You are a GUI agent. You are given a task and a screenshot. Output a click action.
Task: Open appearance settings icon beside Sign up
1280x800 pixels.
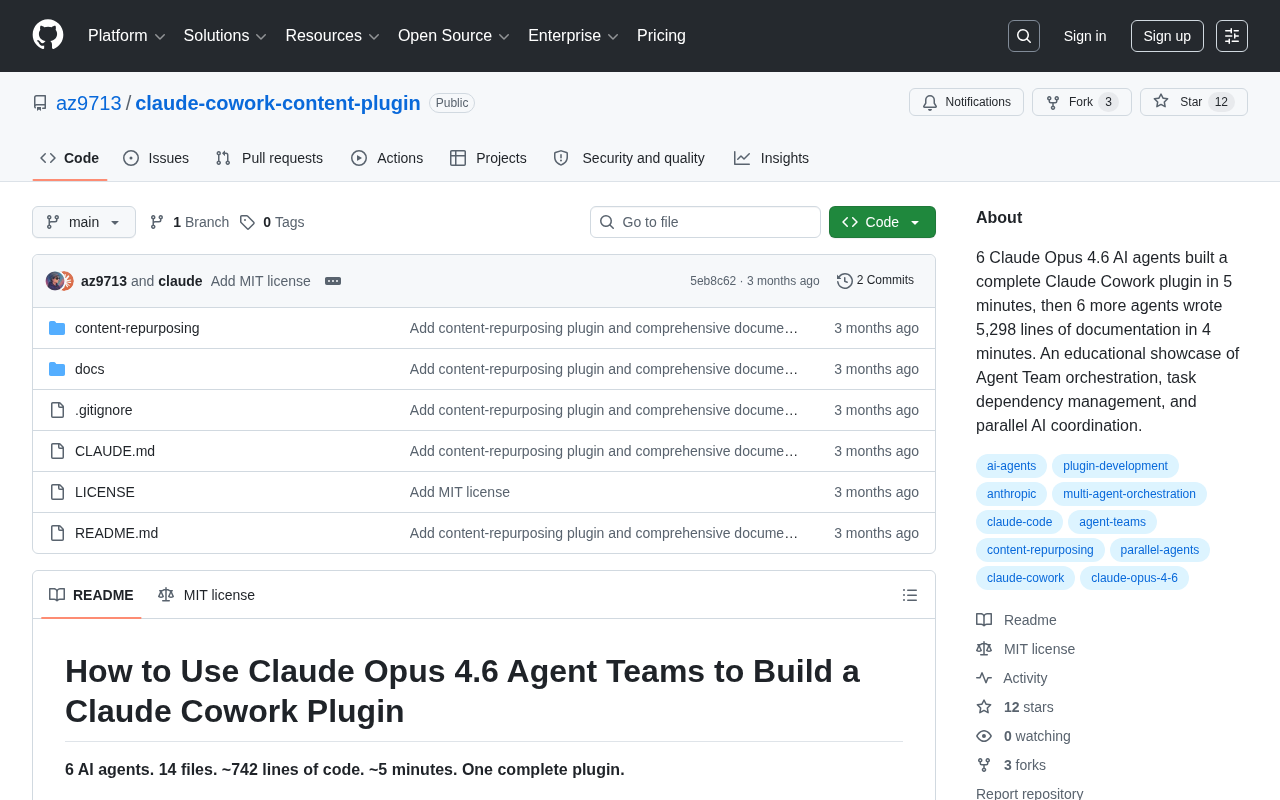tap(1232, 36)
